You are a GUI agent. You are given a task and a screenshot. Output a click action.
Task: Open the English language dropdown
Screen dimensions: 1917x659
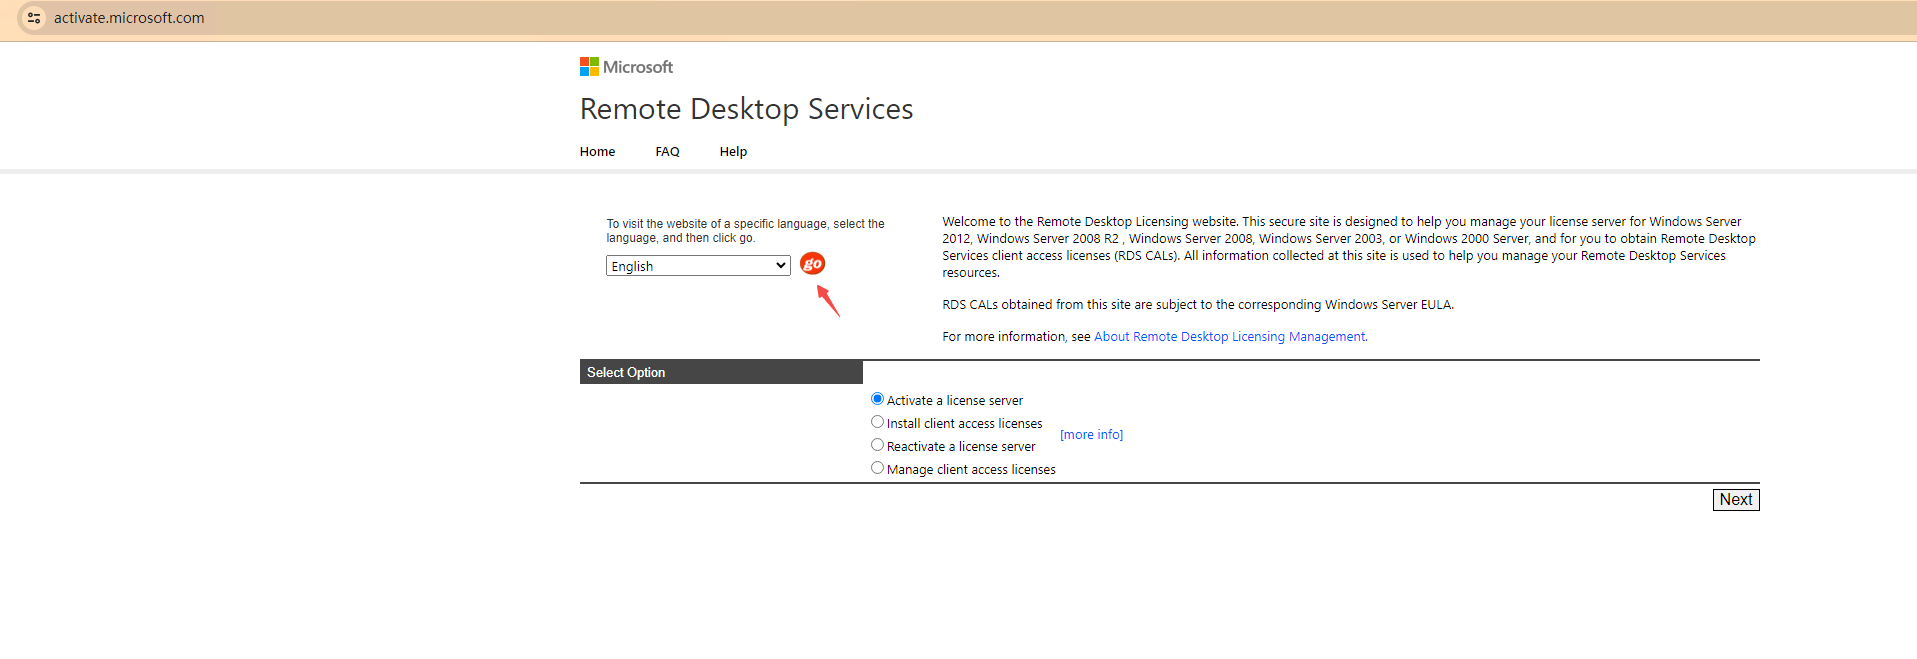[x=698, y=266]
